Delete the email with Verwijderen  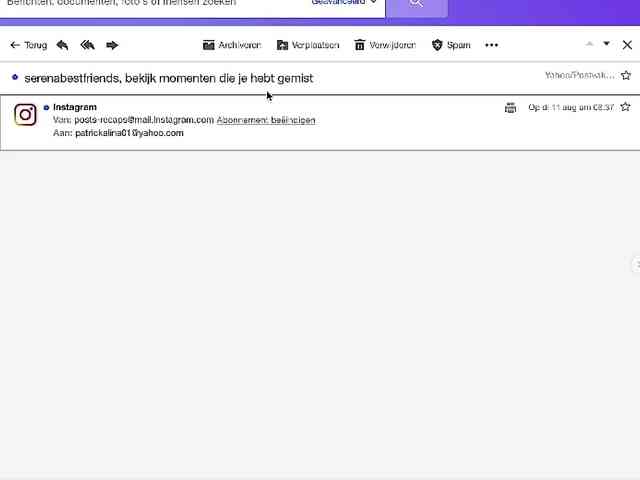pyautogui.click(x=385, y=45)
